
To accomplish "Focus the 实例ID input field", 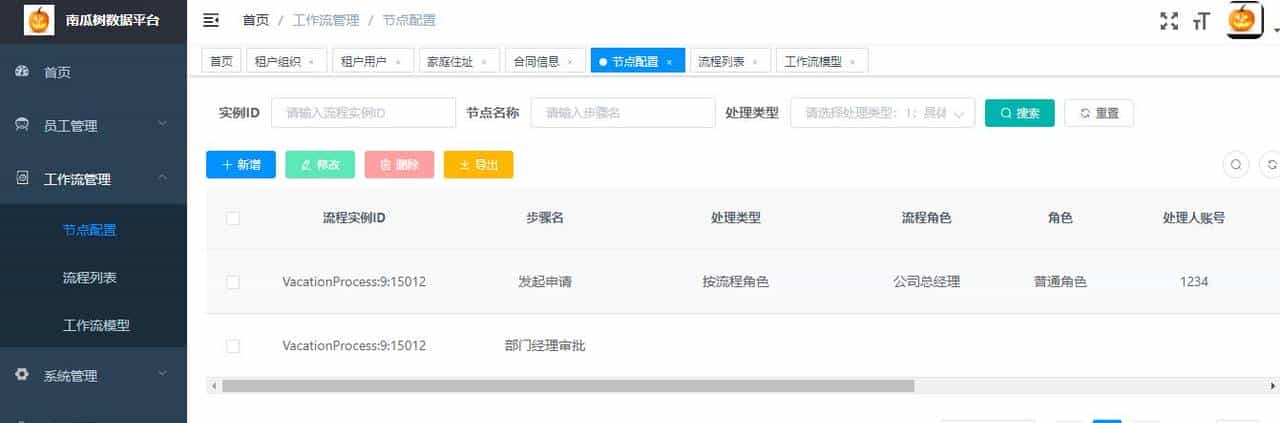I will pos(363,113).
